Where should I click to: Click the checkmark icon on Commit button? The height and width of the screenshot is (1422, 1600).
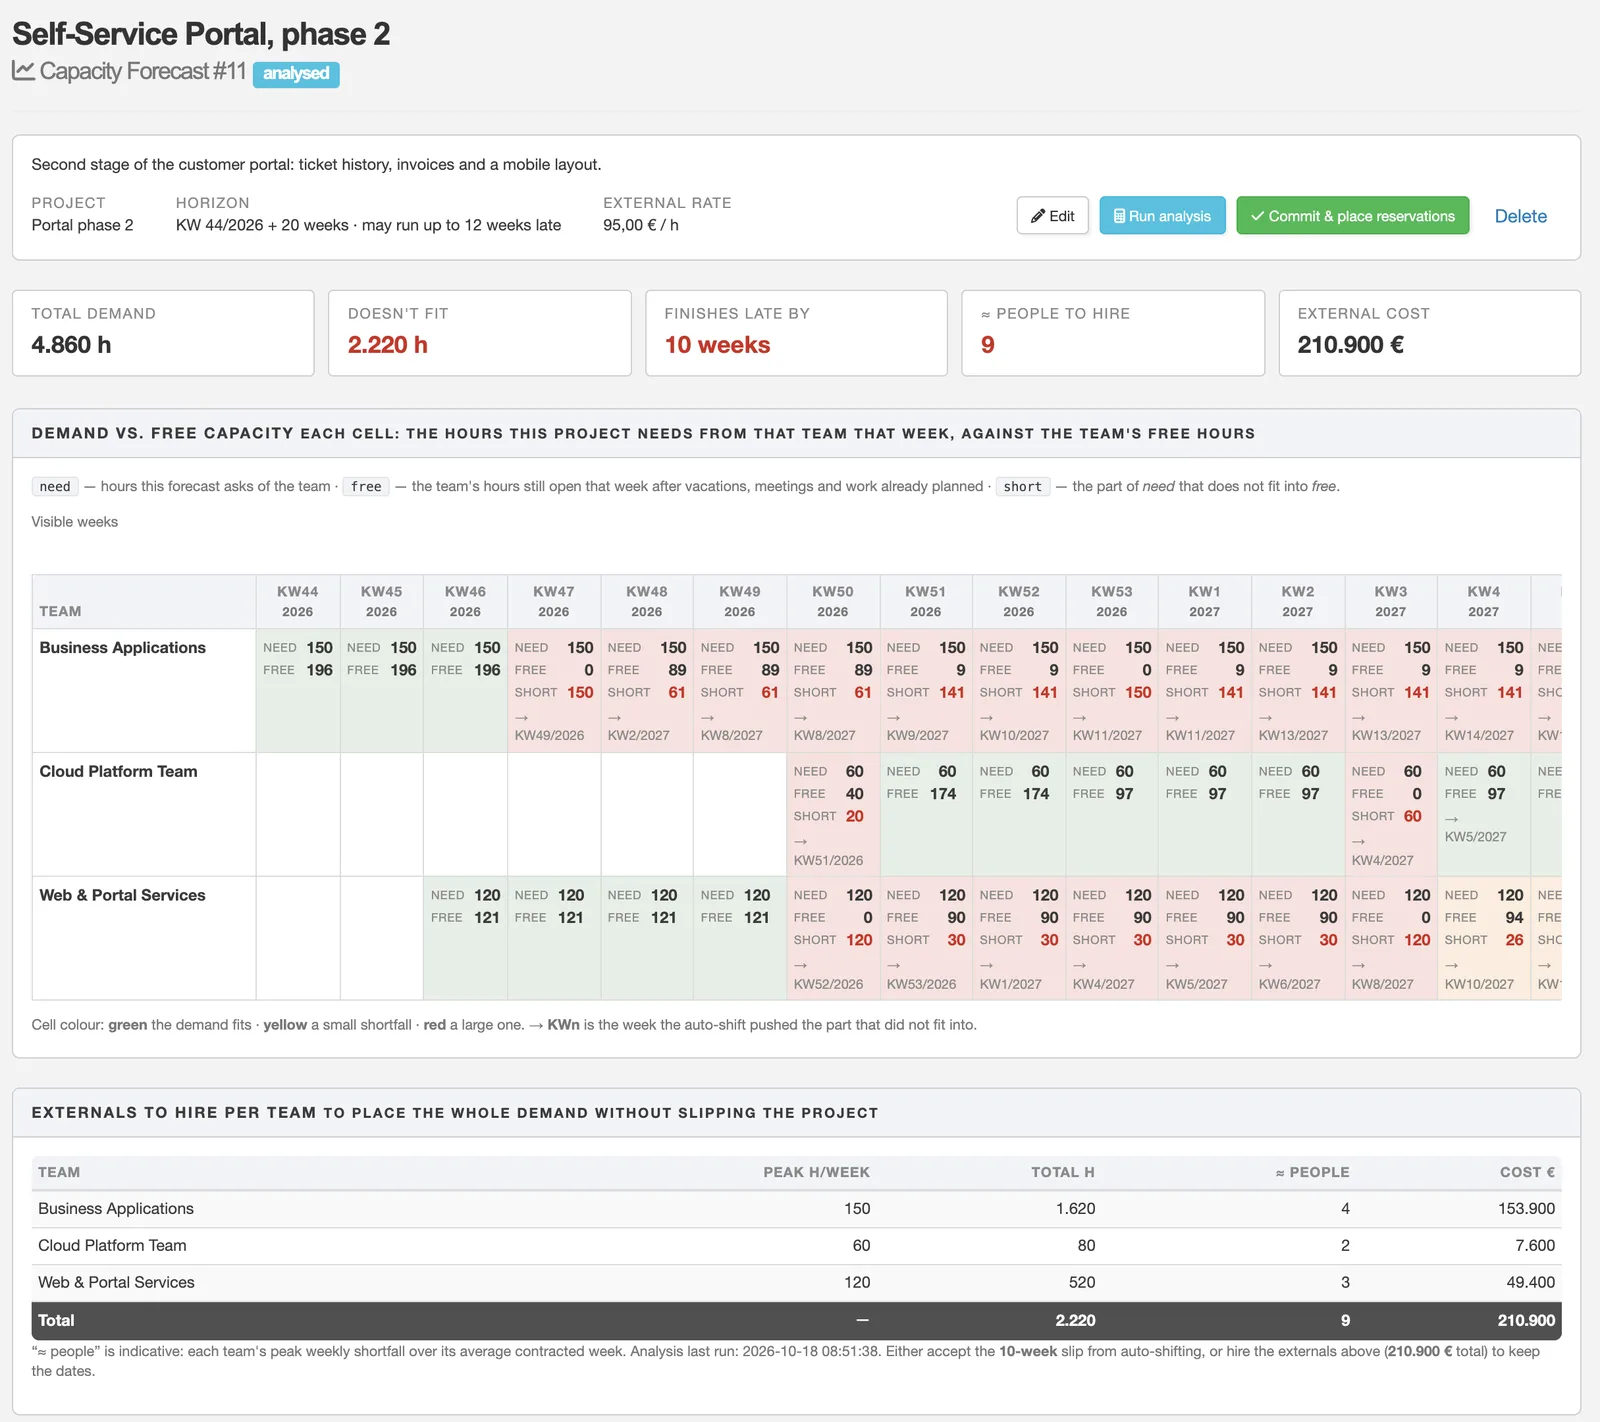[x=1257, y=216]
